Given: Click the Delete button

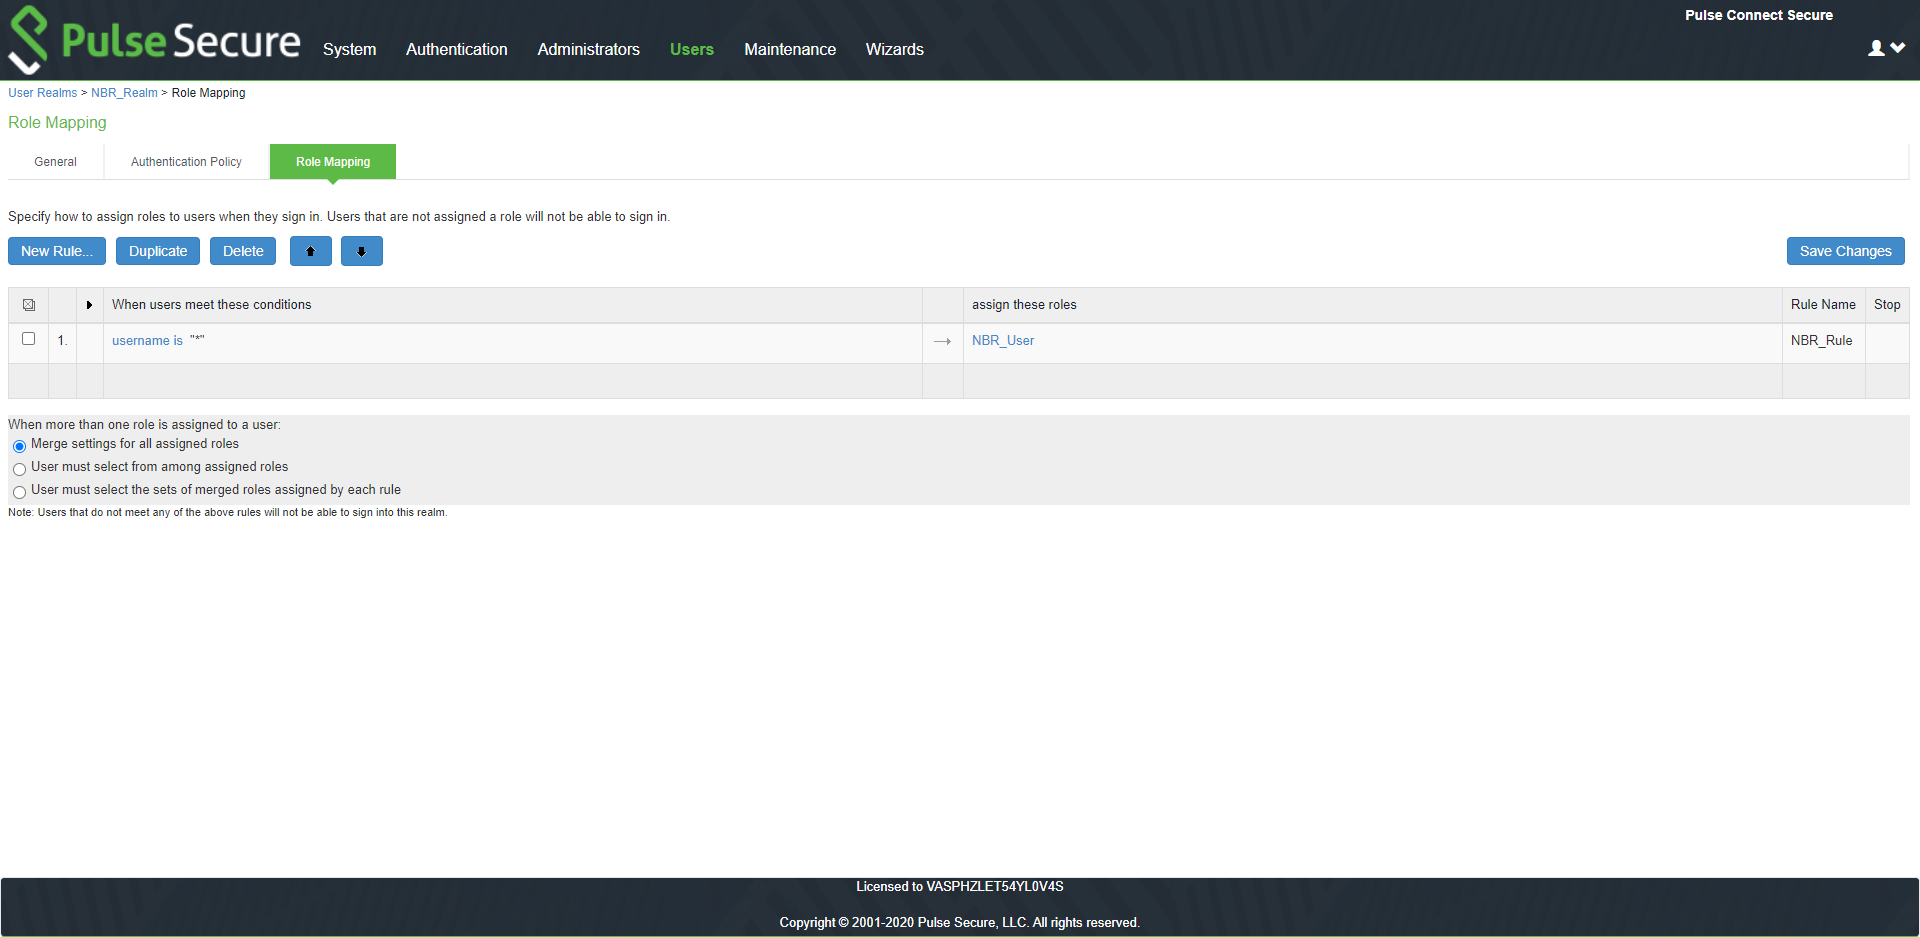Looking at the screenshot, I should click(x=243, y=251).
